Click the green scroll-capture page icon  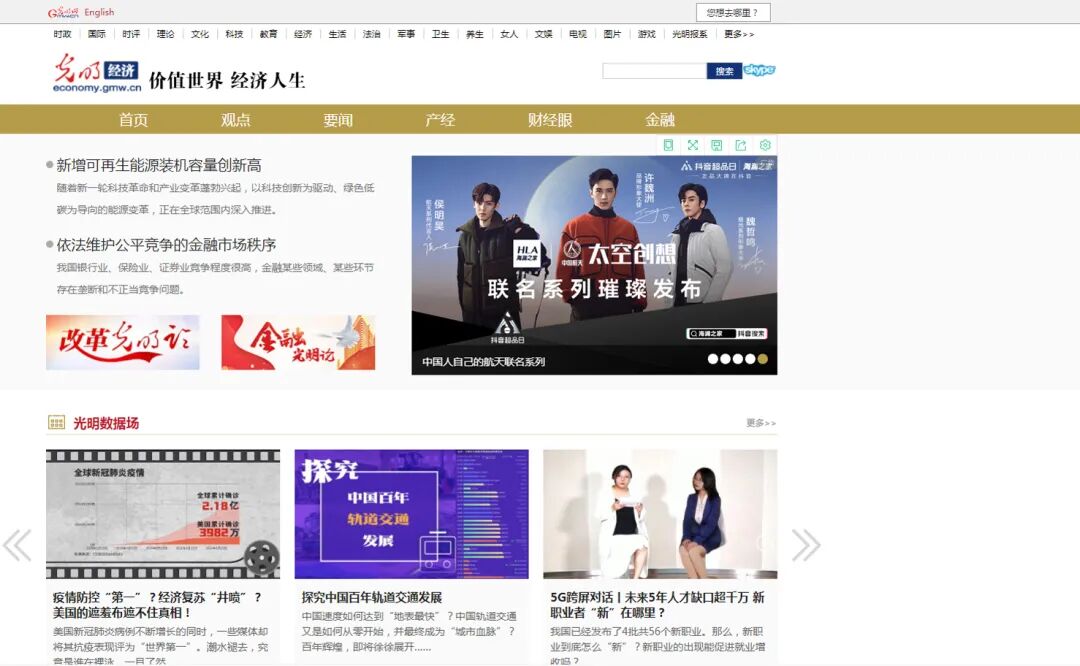(x=668, y=145)
